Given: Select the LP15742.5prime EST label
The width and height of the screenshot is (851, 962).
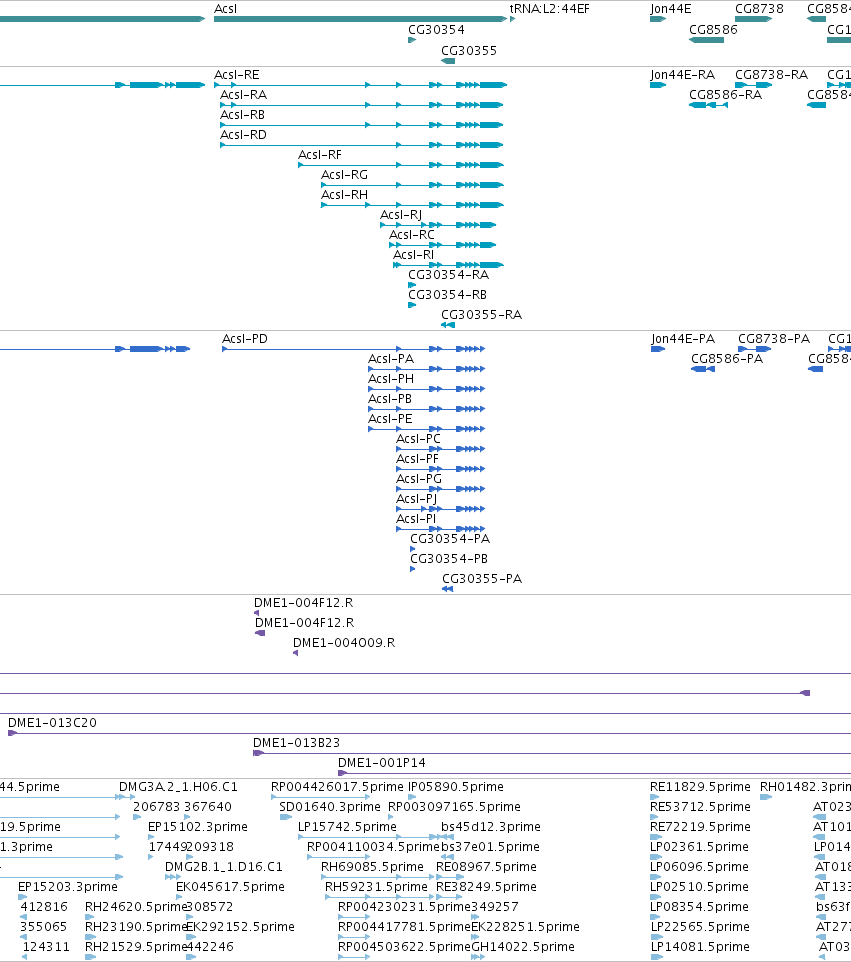Looking at the screenshot, I should 347,827.
